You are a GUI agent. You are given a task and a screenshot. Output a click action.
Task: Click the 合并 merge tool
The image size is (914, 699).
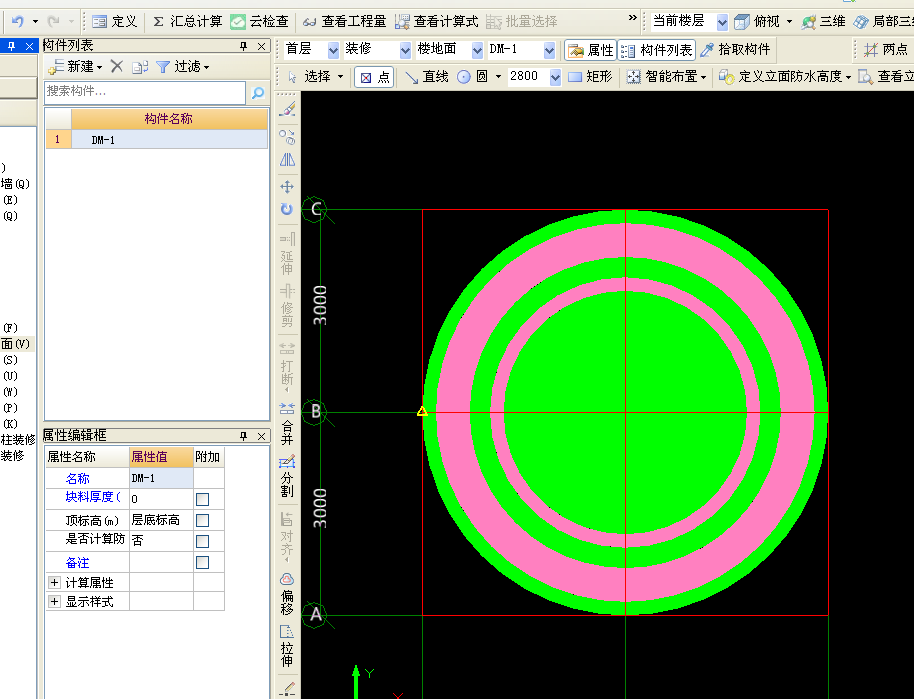(x=287, y=423)
